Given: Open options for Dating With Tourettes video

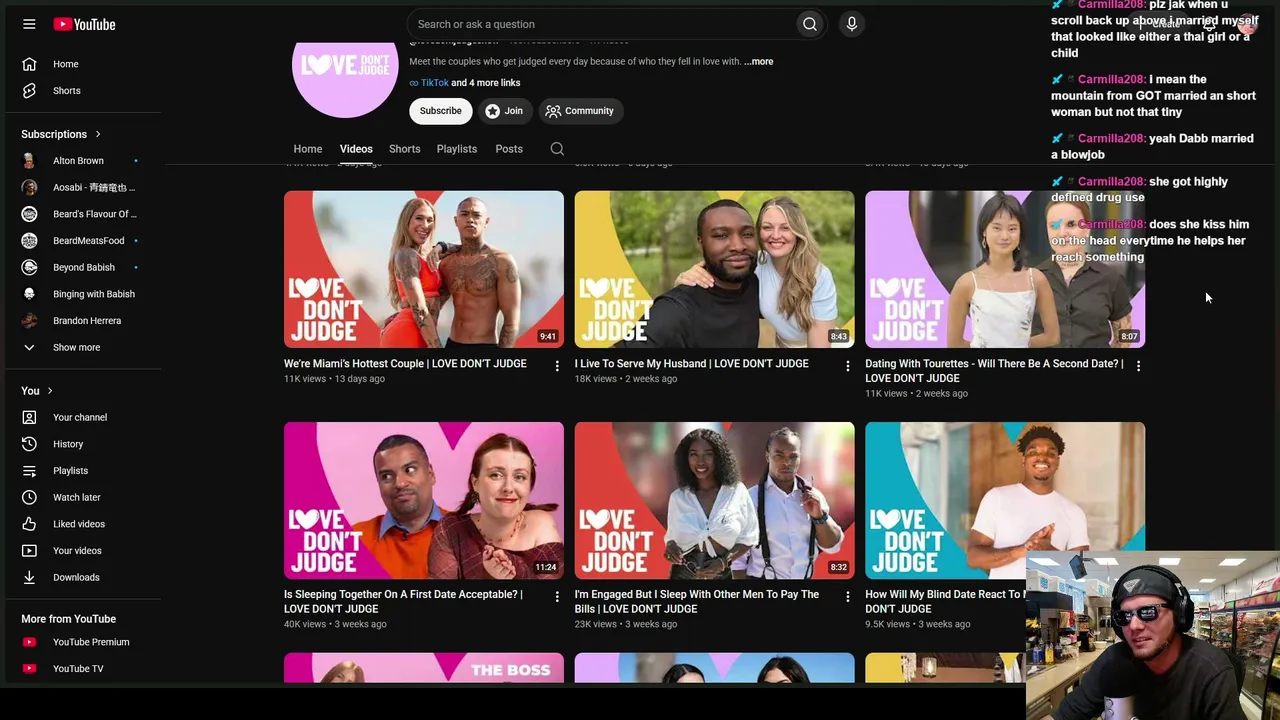Looking at the screenshot, I should click(x=1138, y=366).
